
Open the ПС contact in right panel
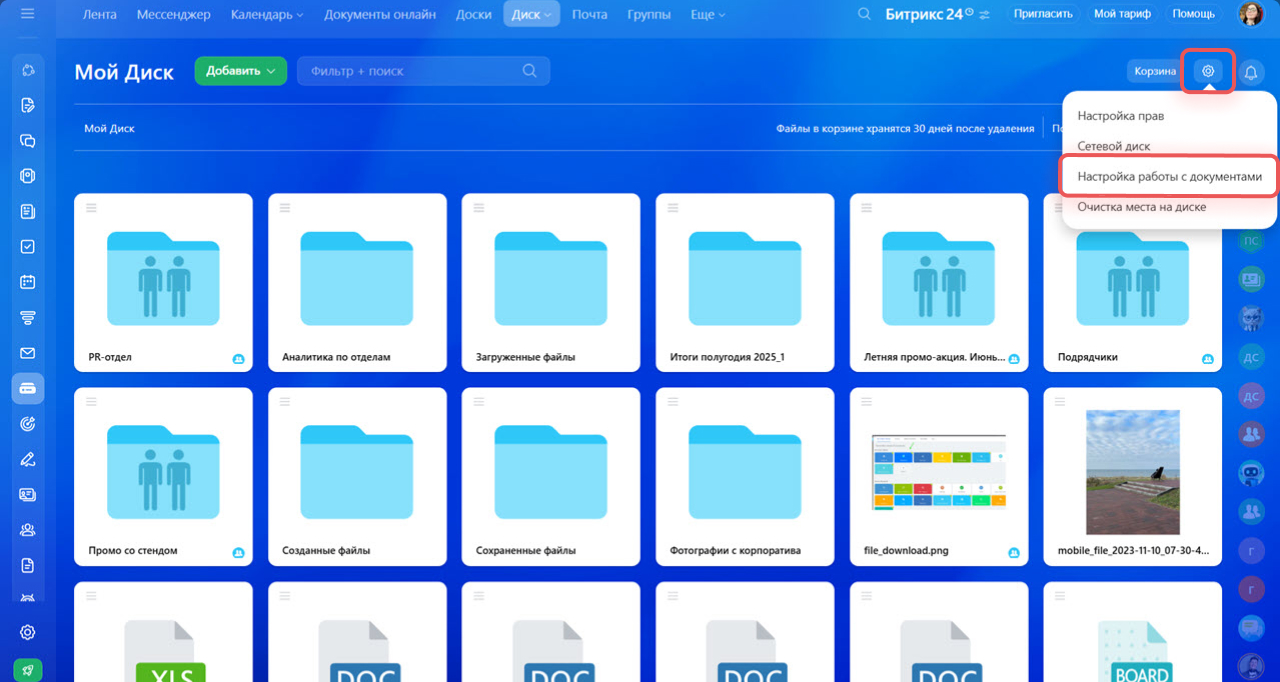pyautogui.click(x=1251, y=241)
